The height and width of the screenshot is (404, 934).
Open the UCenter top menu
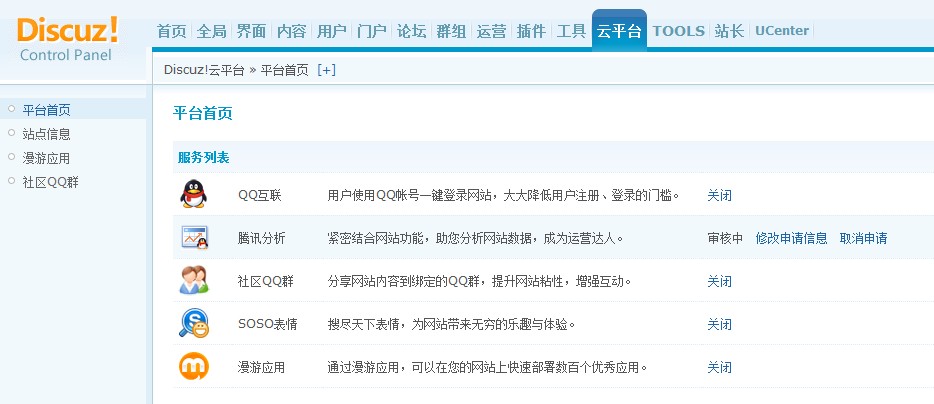[782, 31]
